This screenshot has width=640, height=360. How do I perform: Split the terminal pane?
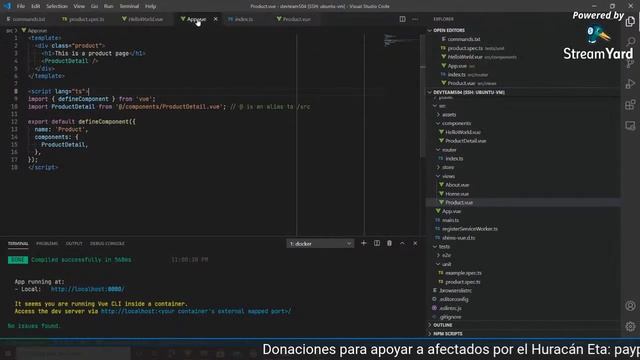[377, 243]
